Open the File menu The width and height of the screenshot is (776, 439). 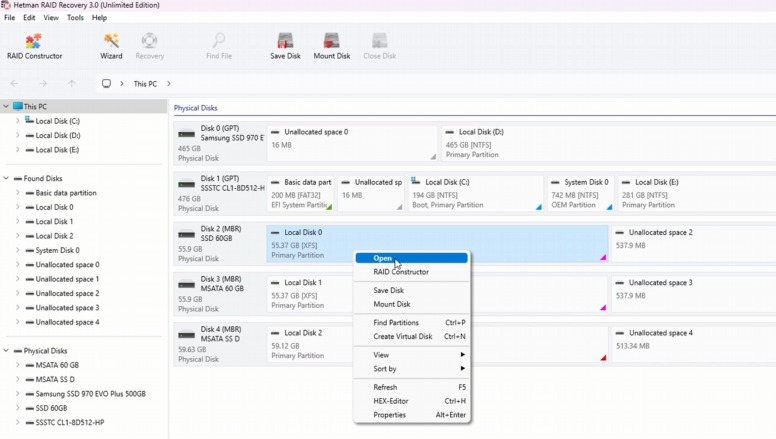click(x=9, y=17)
